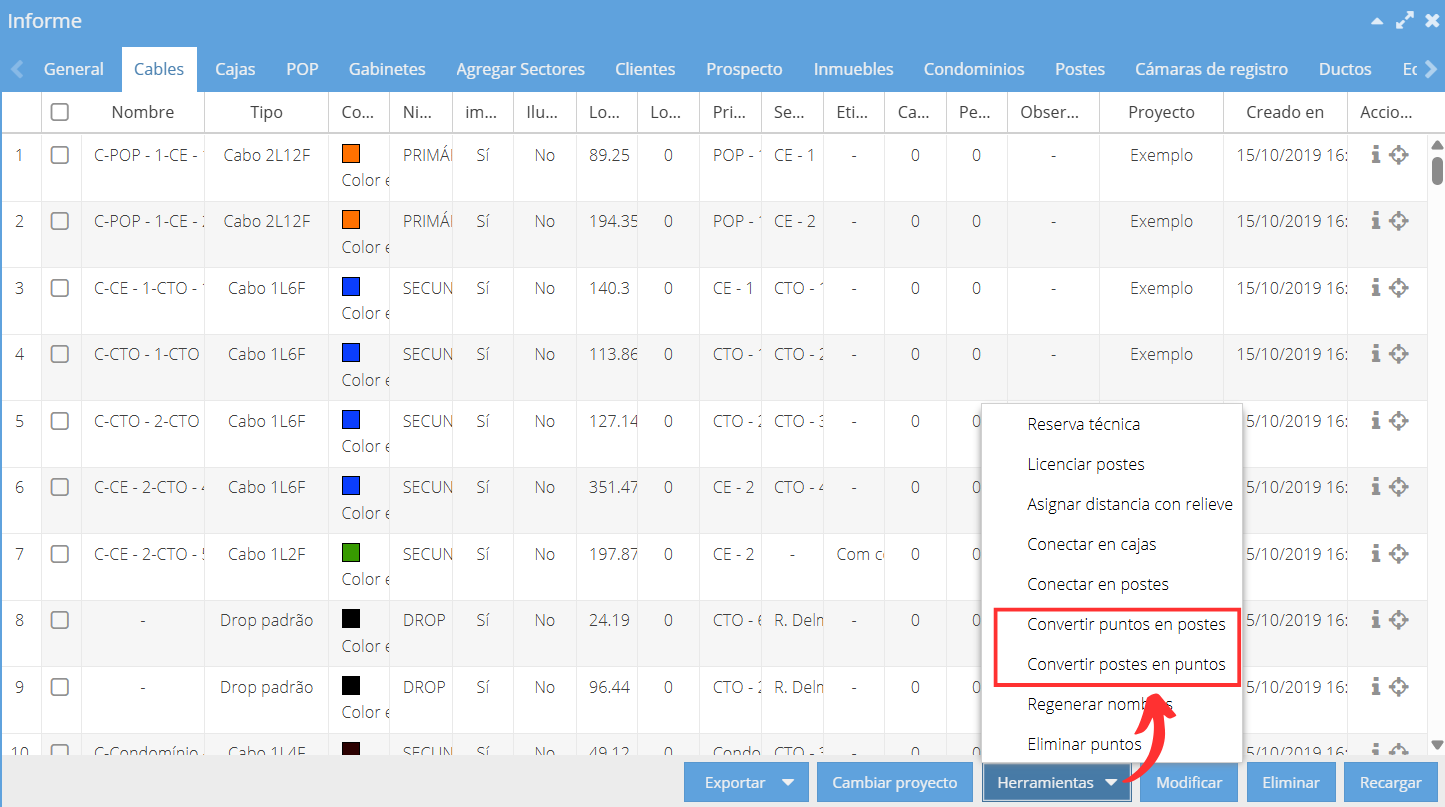Image resolution: width=1445 pixels, height=807 pixels.
Task: Open the Herramientas tools dropdown
Action: coord(1056,783)
